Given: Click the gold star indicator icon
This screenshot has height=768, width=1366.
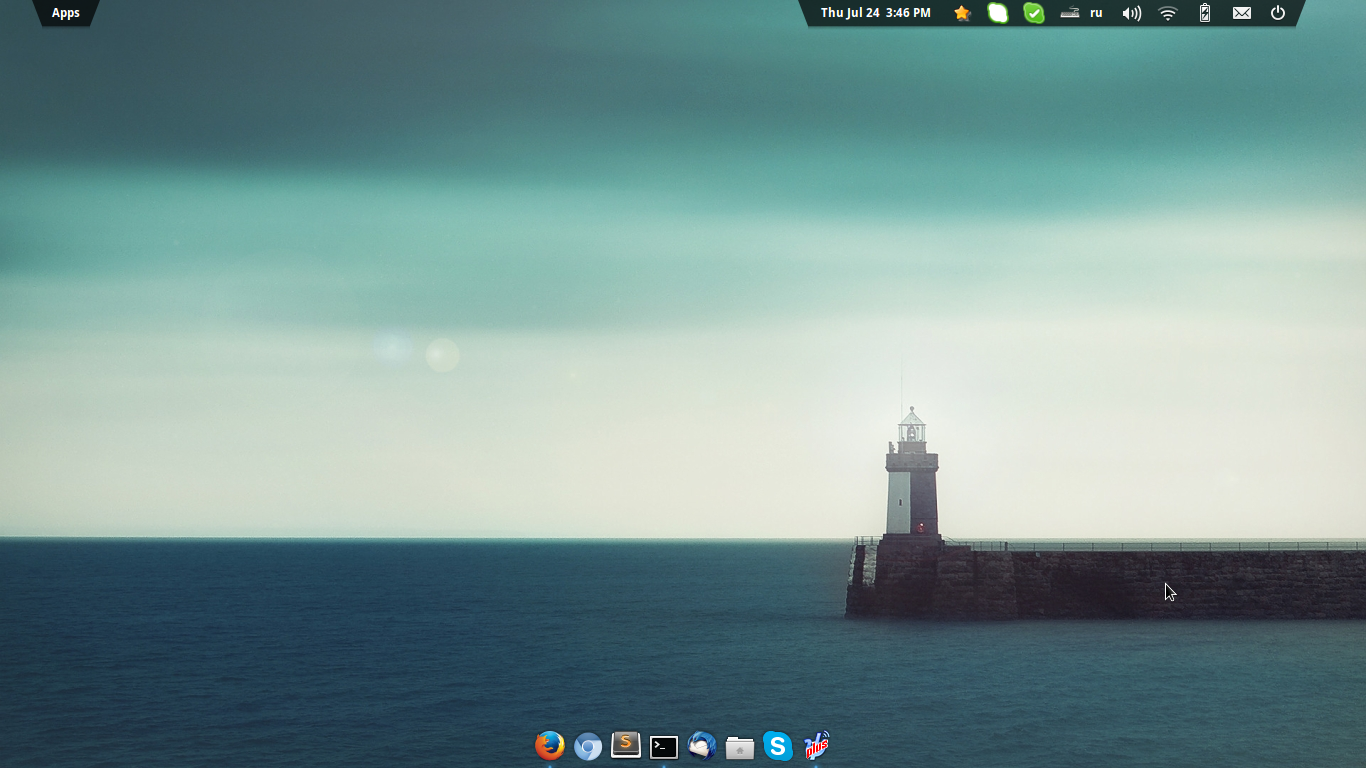Looking at the screenshot, I should click(x=962, y=13).
